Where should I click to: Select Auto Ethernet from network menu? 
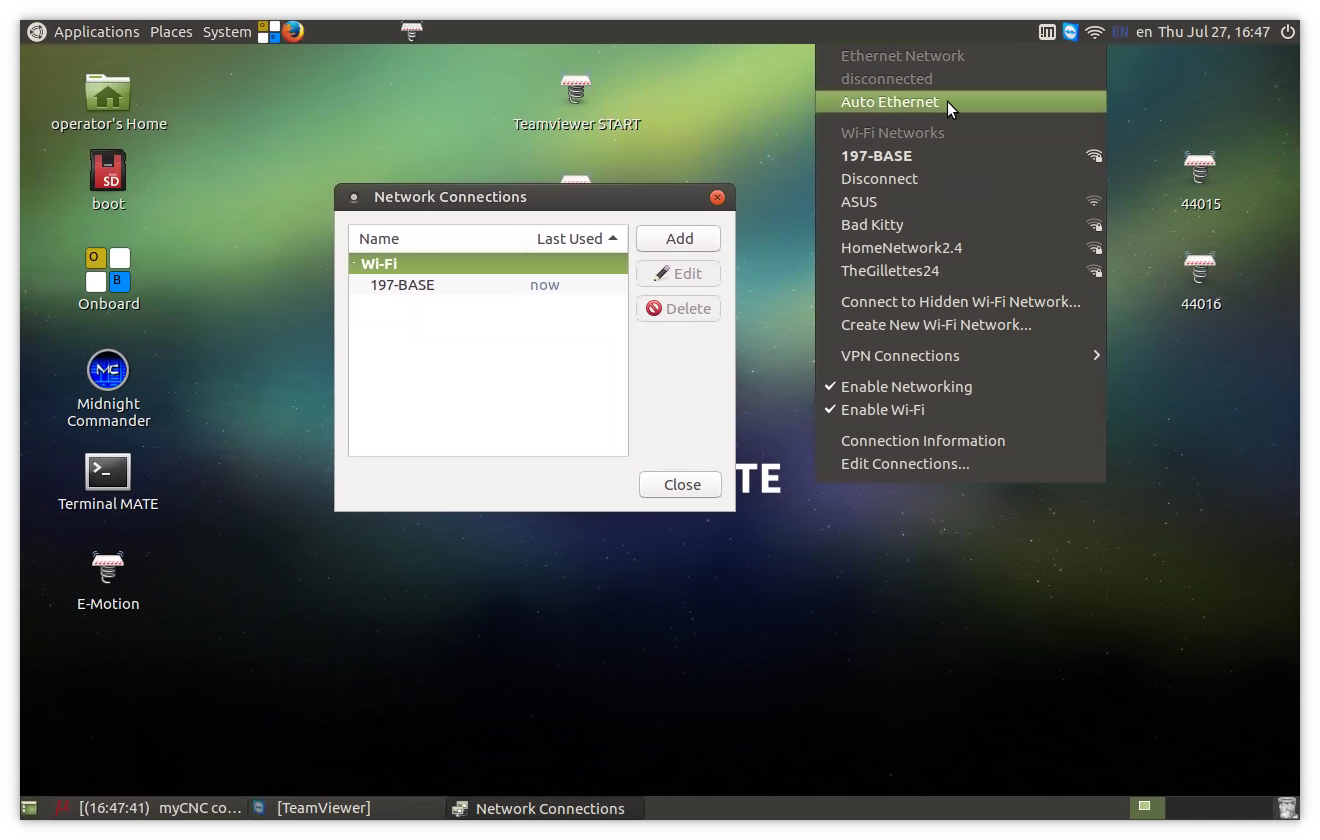coord(889,102)
